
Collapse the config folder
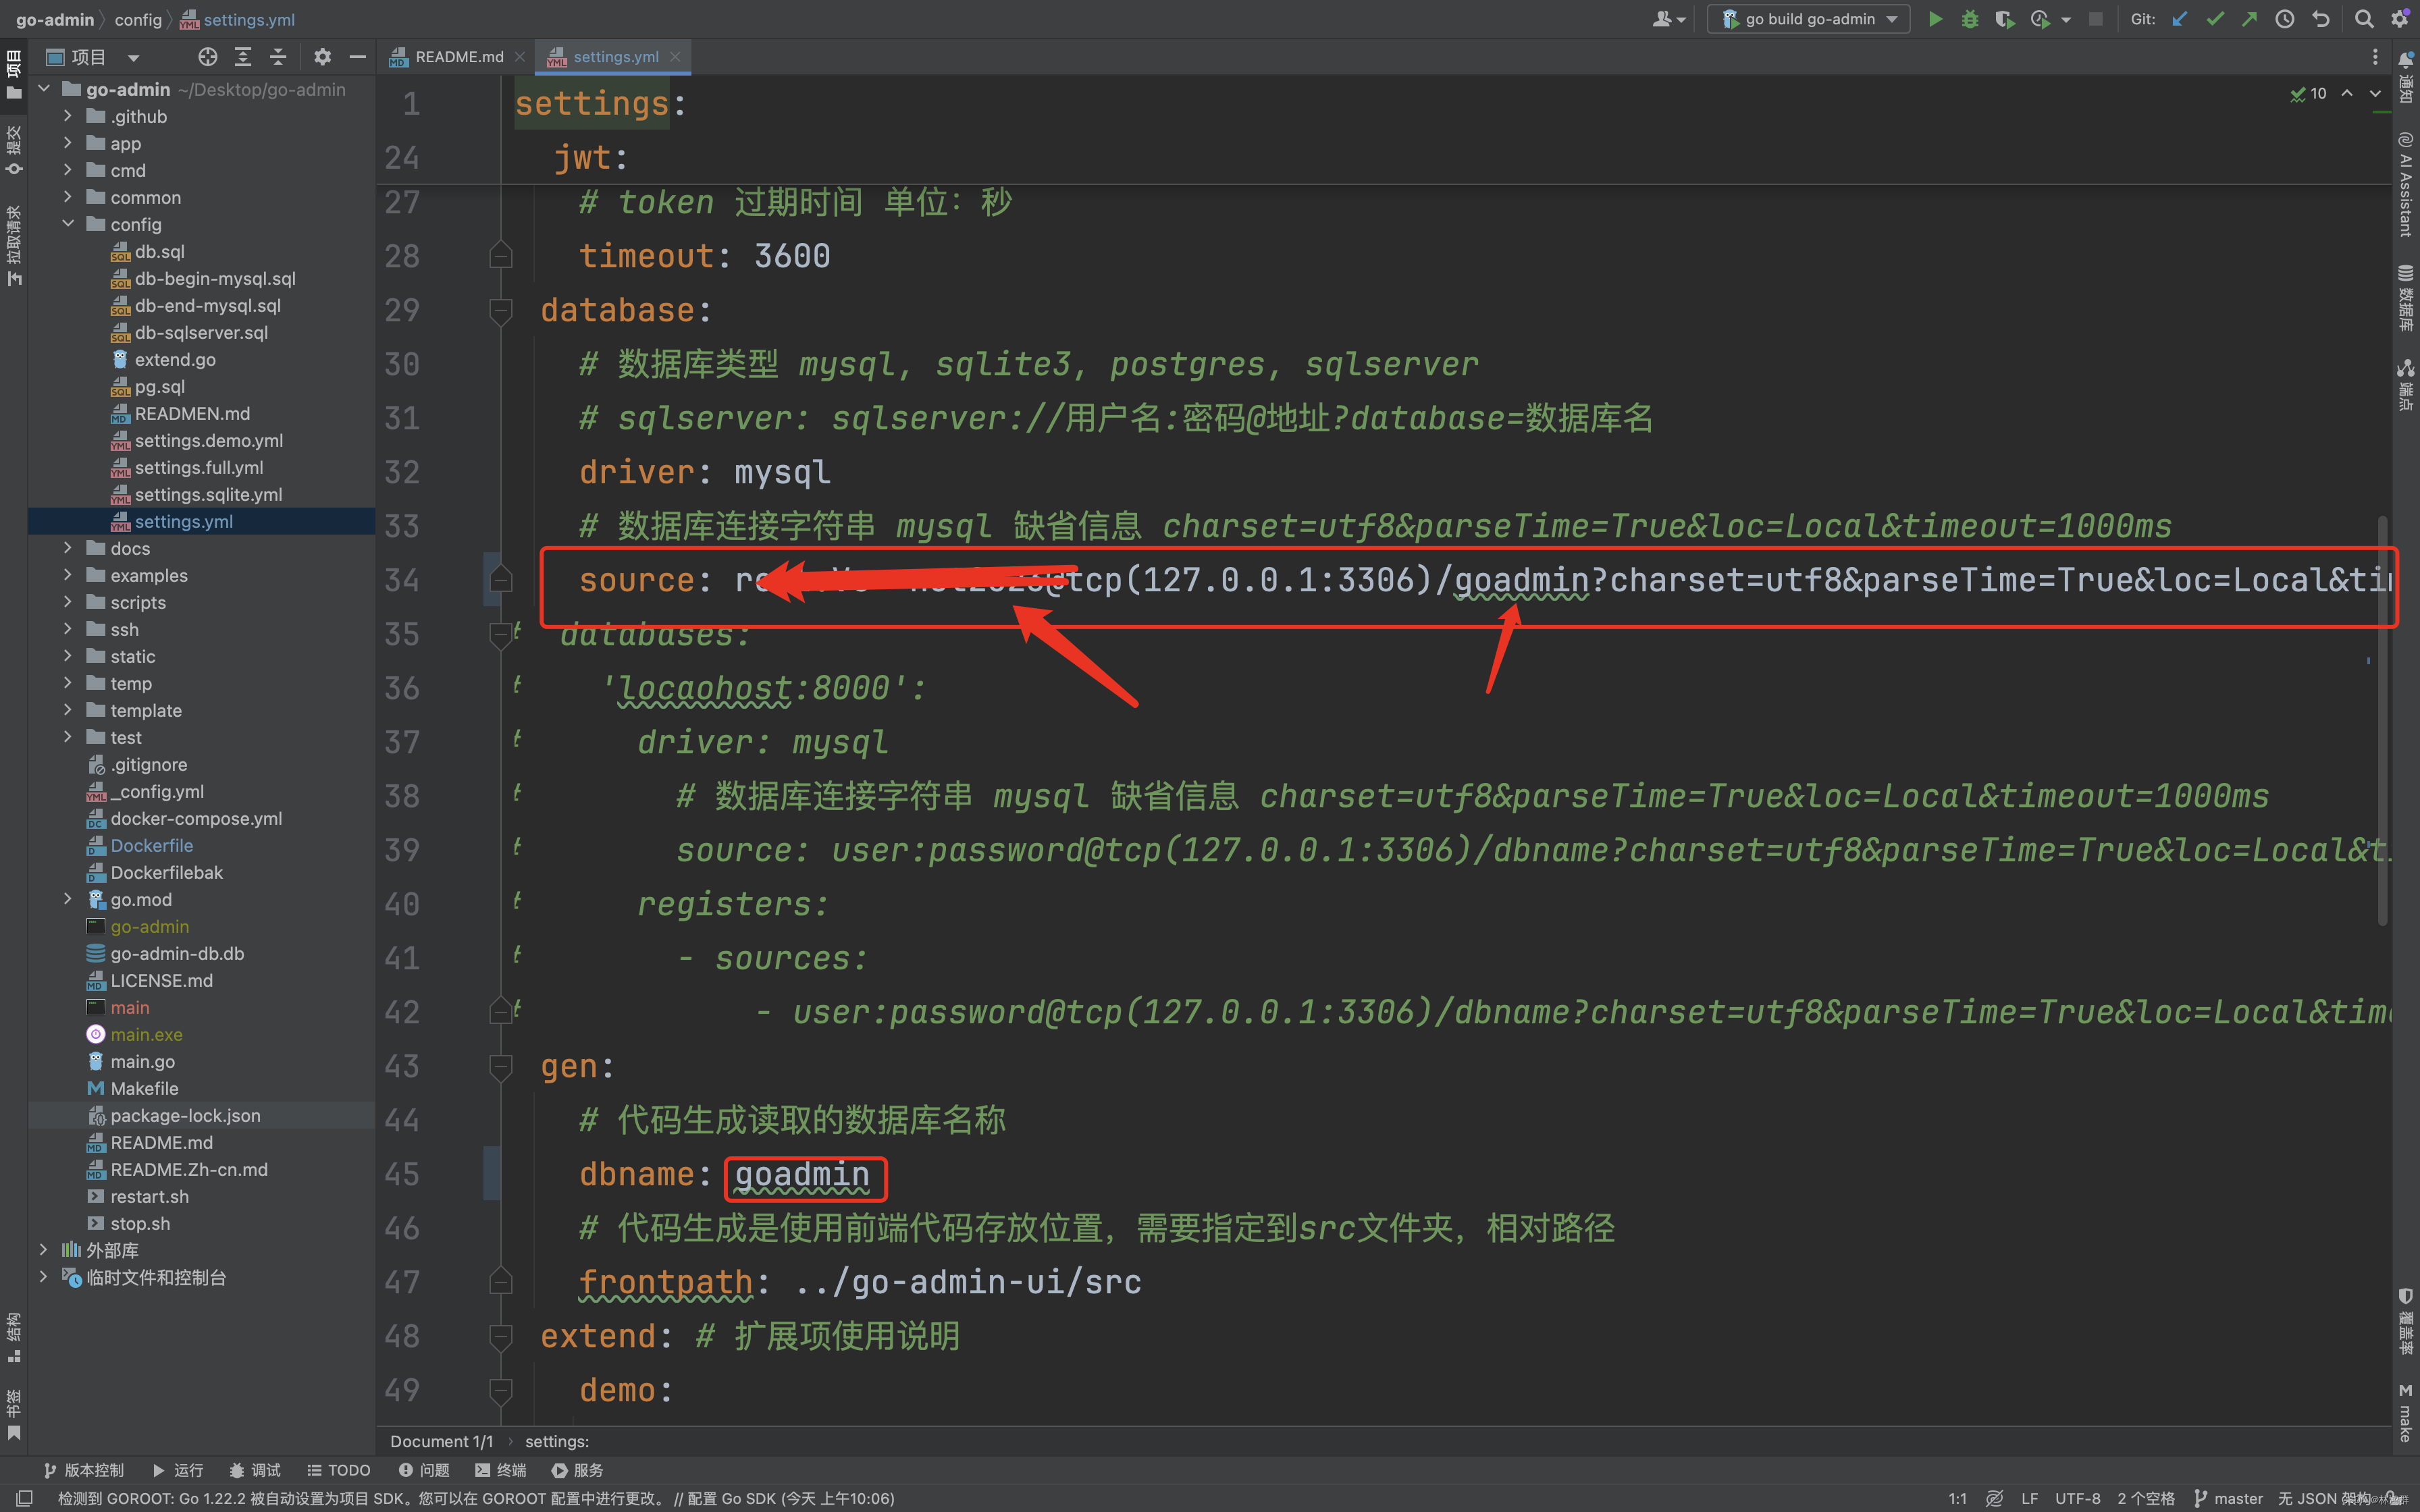[68, 224]
